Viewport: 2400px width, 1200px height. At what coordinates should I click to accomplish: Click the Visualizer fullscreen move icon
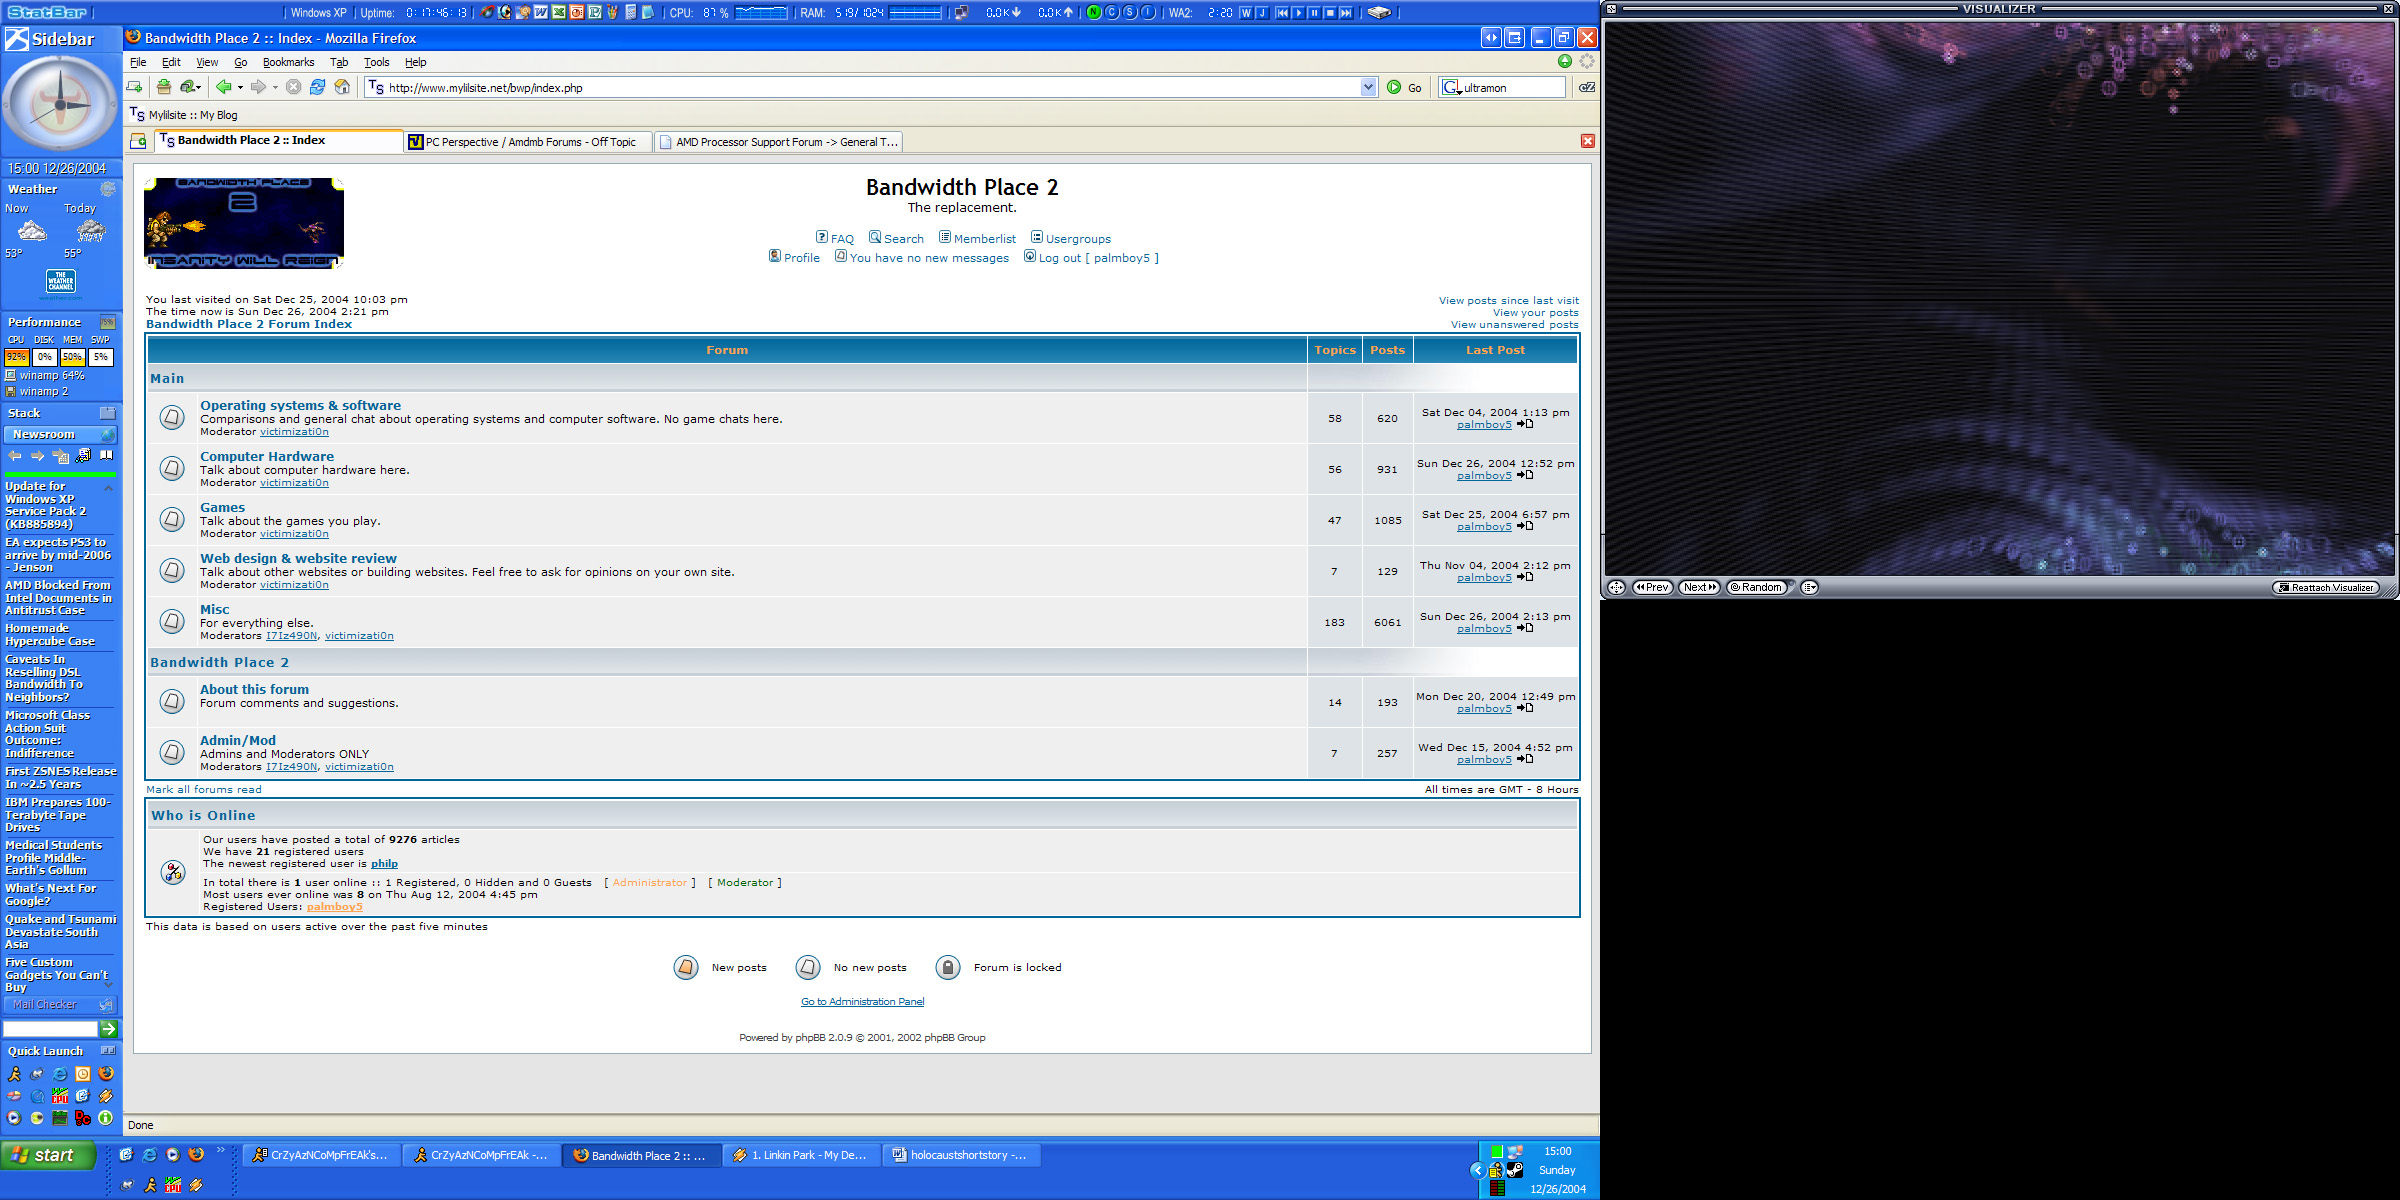tap(1616, 587)
